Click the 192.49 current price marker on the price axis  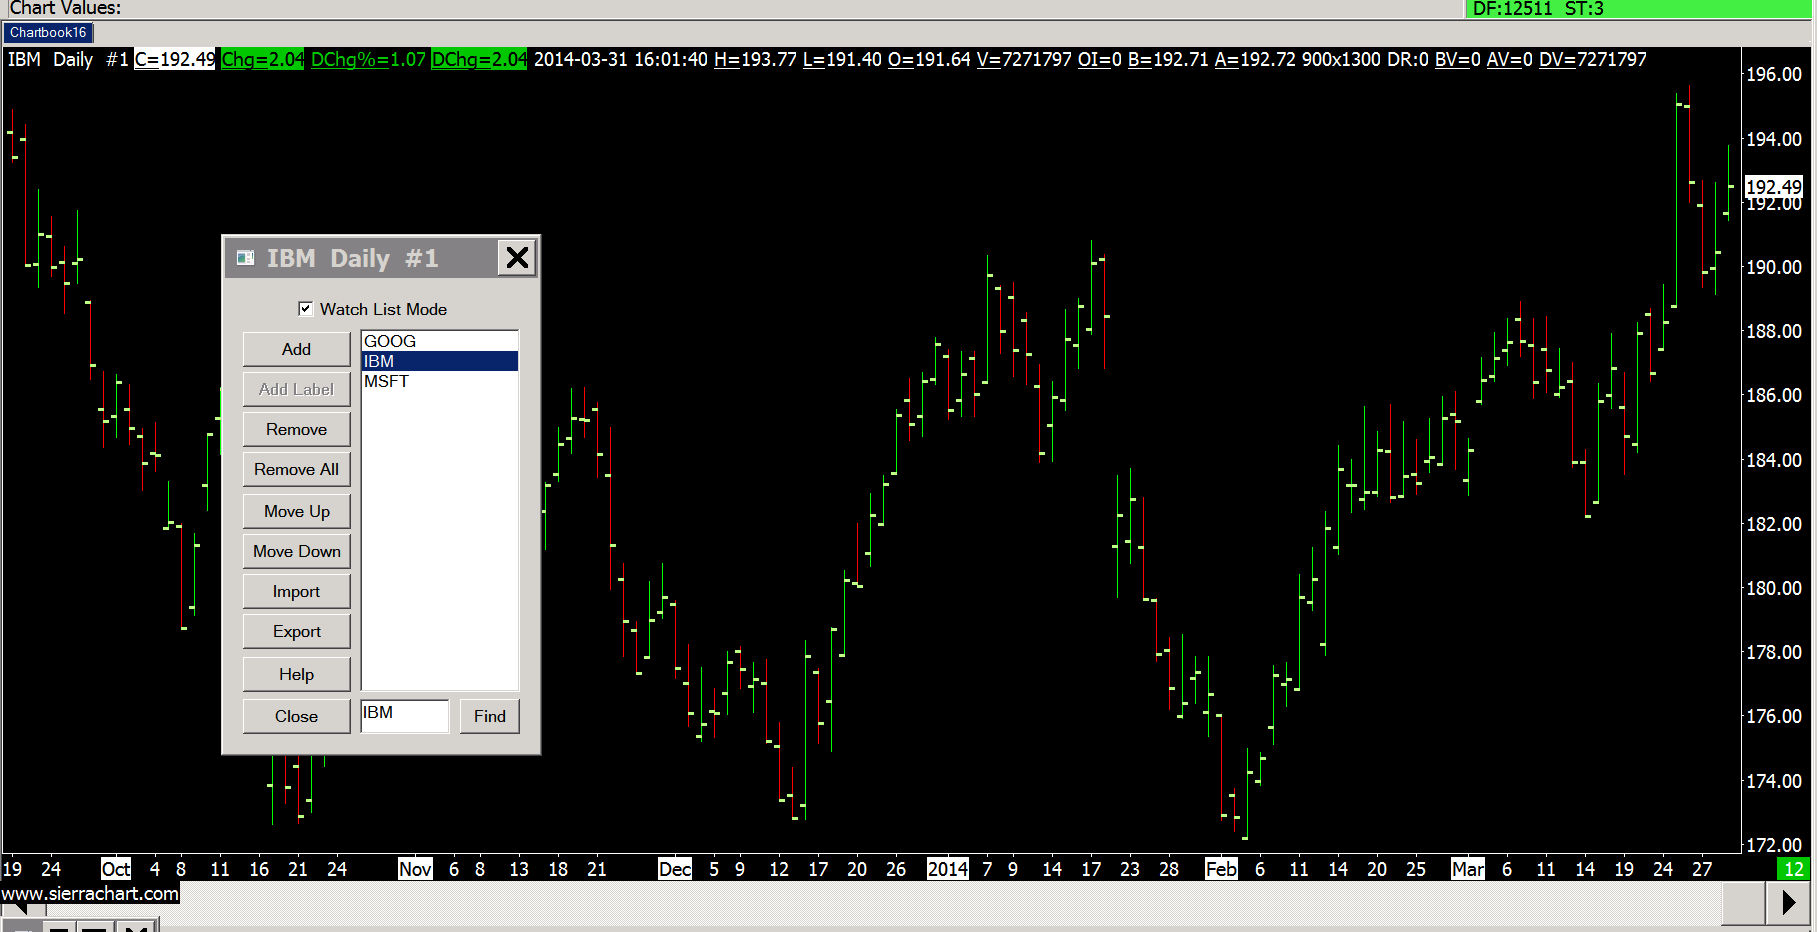(x=1773, y=186)
